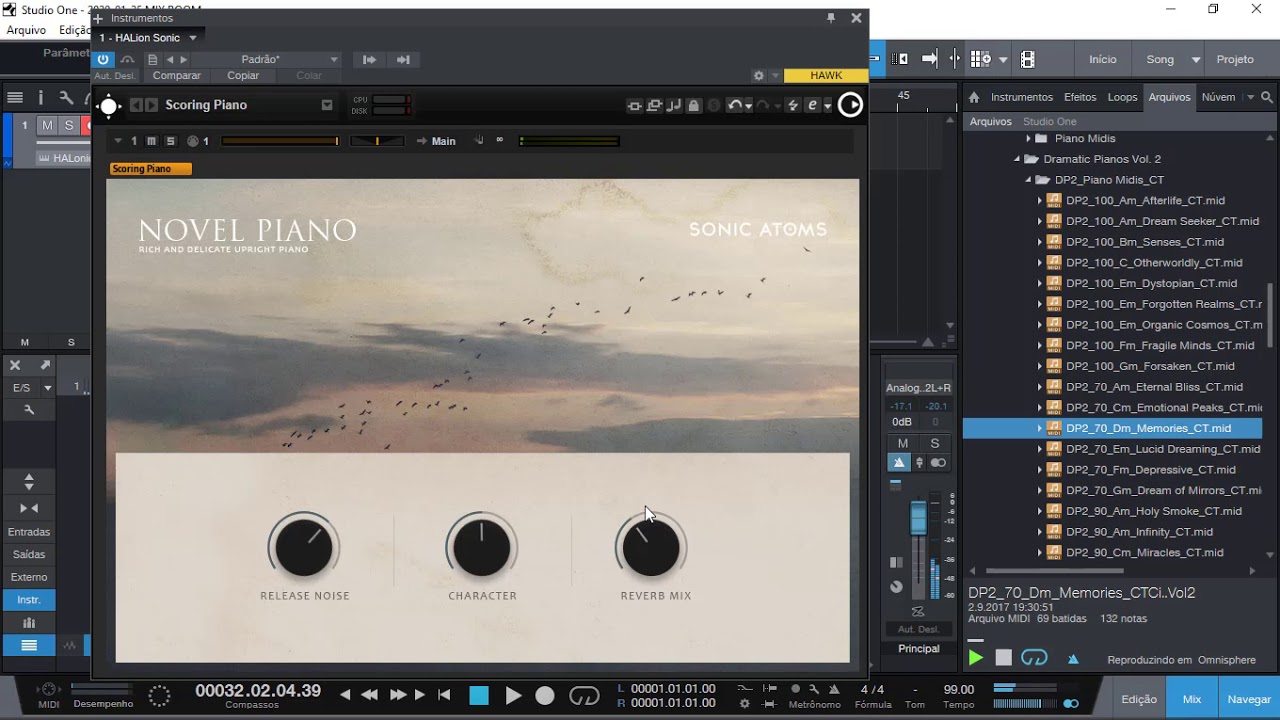Toggle transport loop button
Image resolution: width=1280 pixels, height=720 pixels.
pyautogui.click(x=584, y=695)
